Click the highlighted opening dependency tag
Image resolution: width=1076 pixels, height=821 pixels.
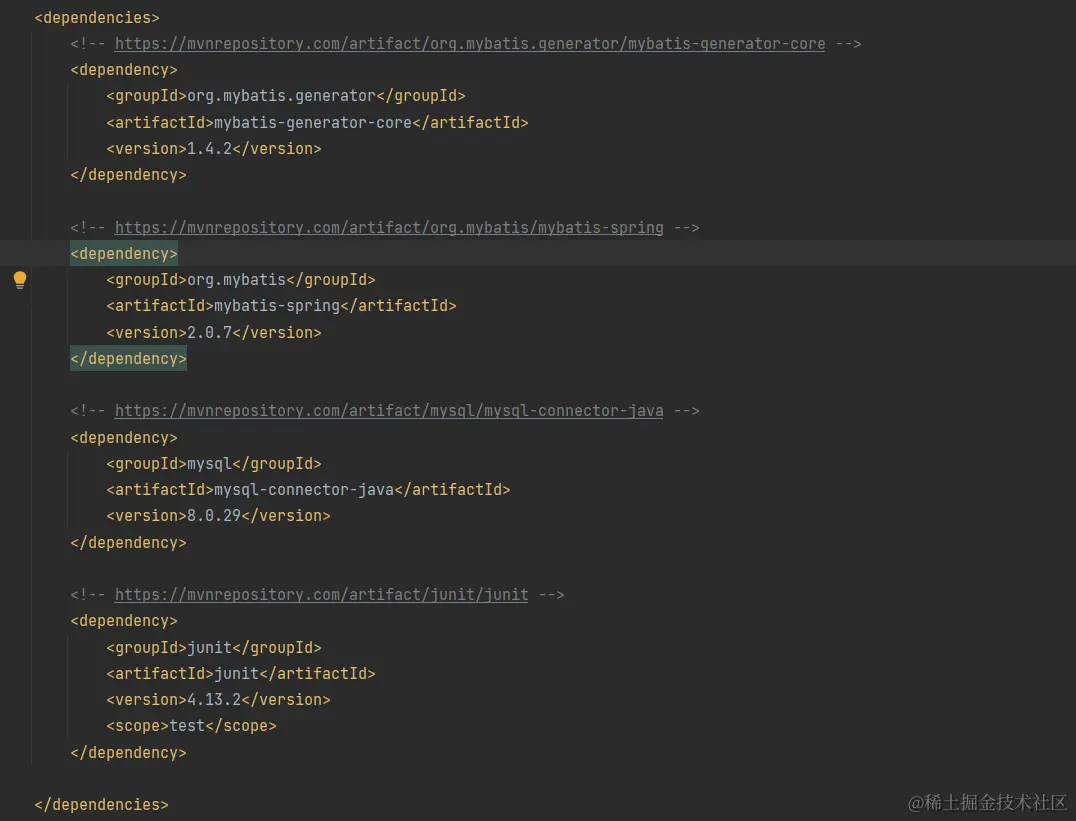(124, 254)
